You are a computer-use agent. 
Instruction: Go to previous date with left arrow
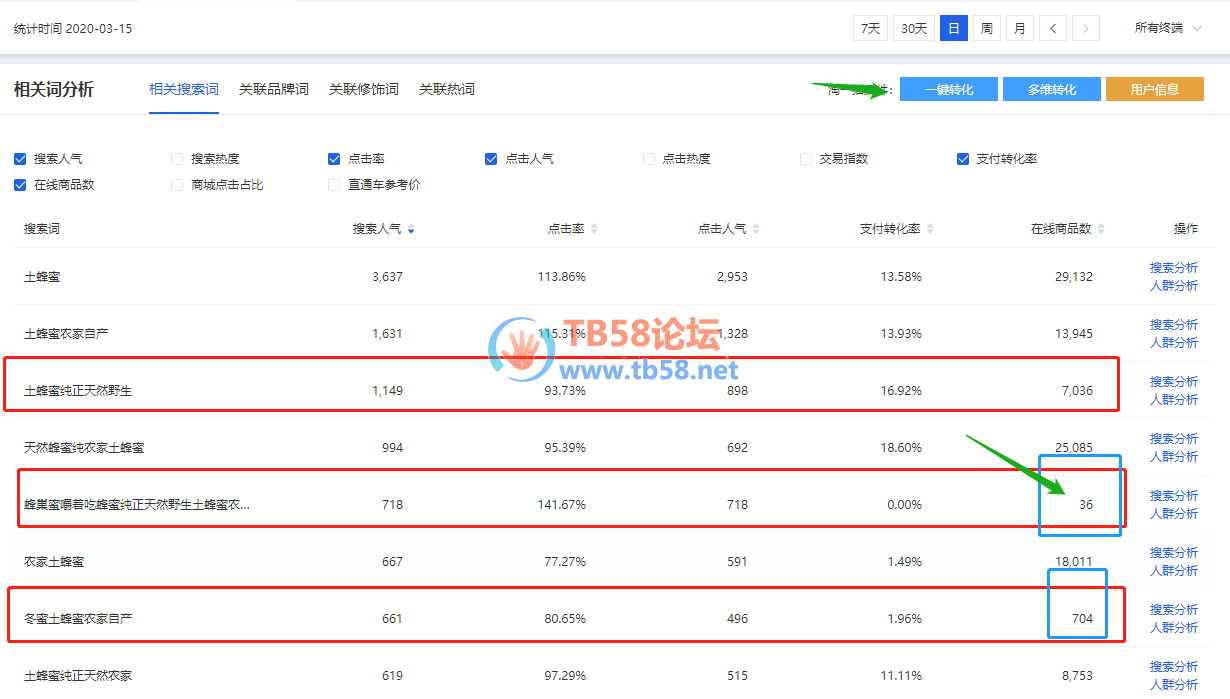(1053, 28)
